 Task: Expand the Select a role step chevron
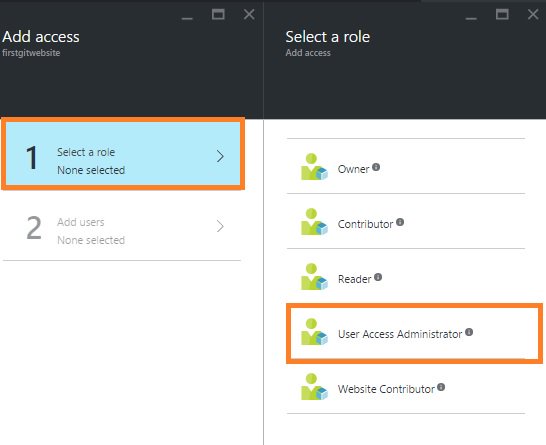(x=220, y=156)
